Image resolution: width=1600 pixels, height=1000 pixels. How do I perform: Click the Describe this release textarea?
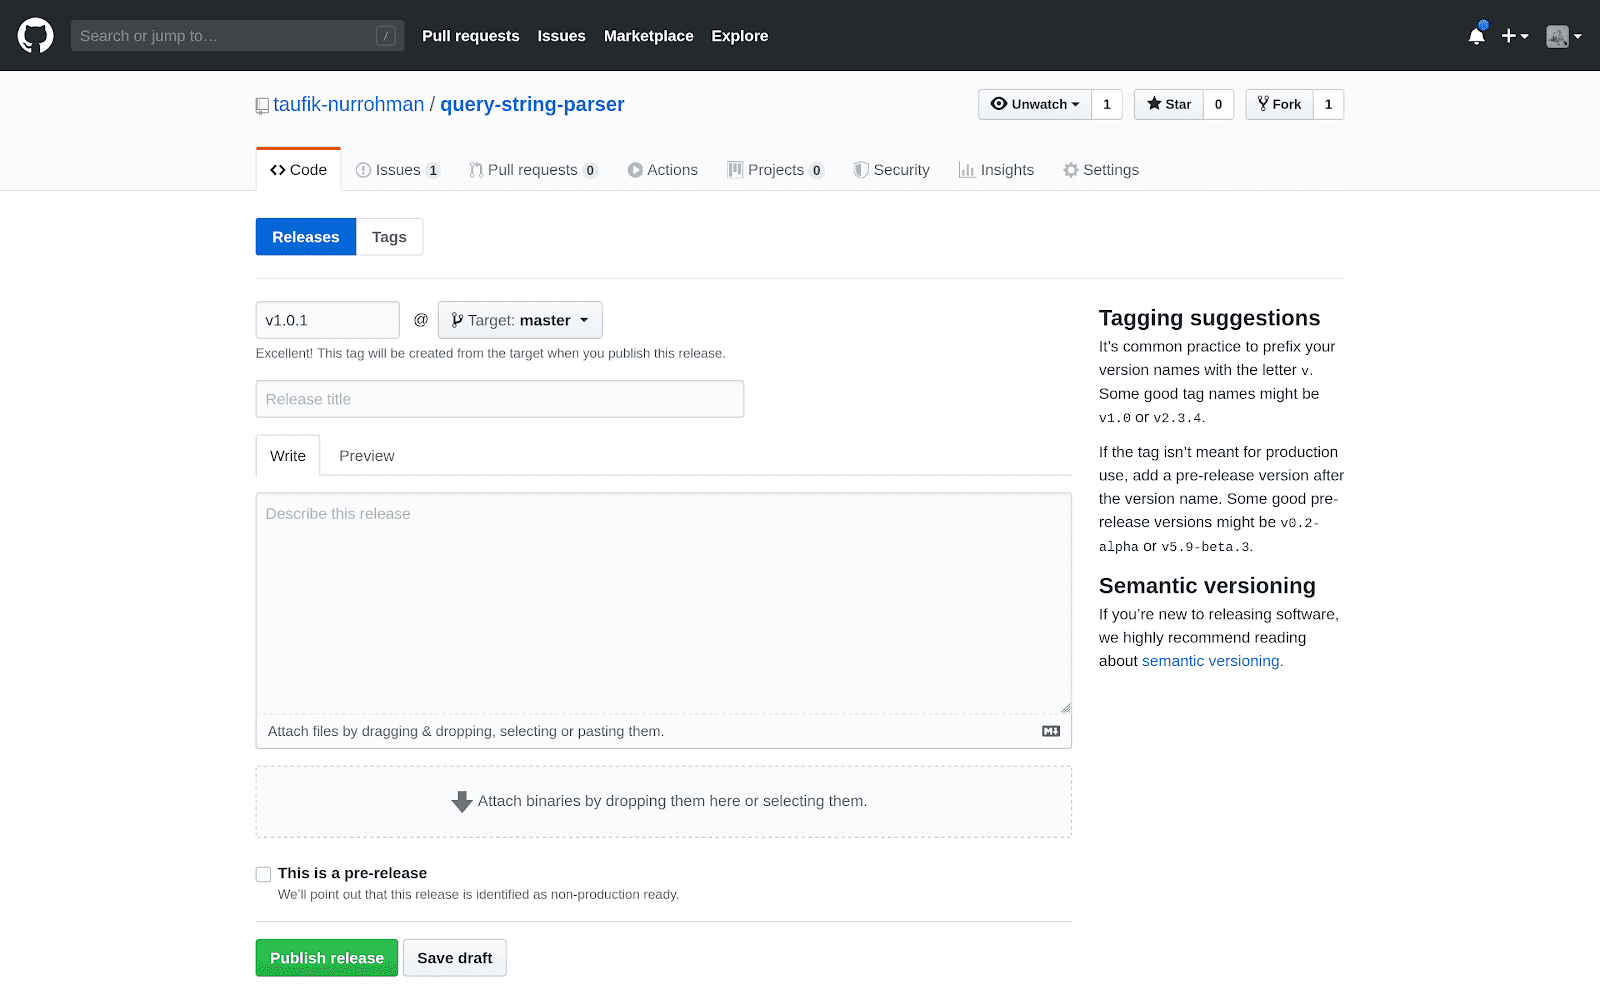pyautogui.click(x=664, y=603)
